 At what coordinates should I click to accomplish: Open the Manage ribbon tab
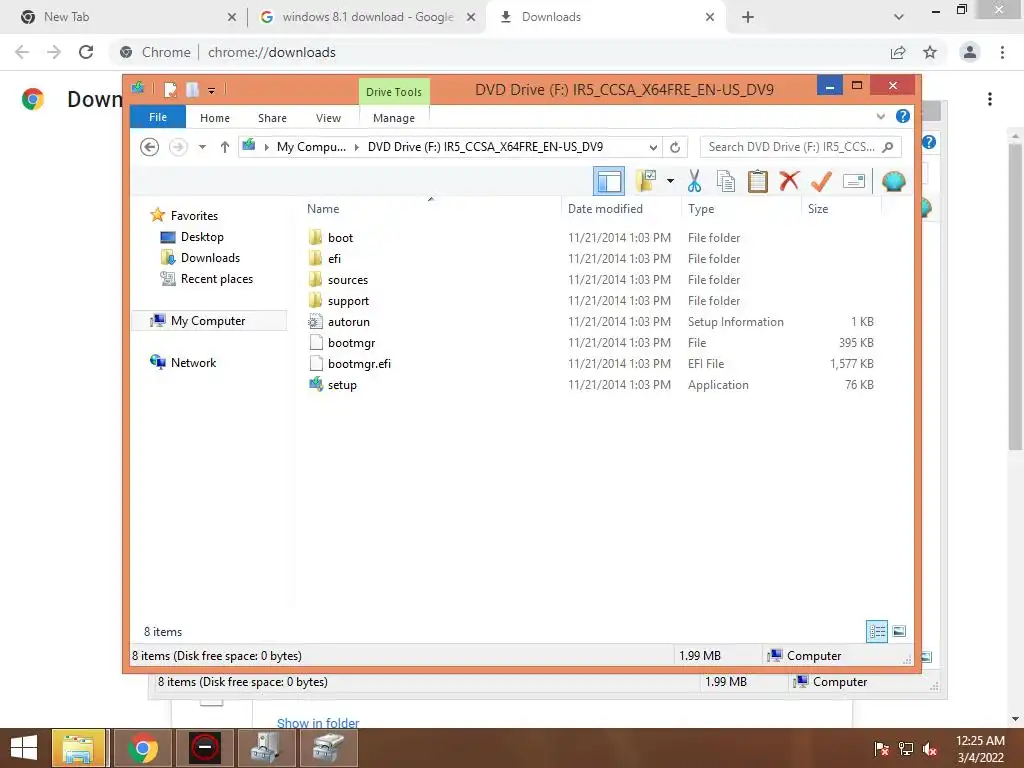394,118
